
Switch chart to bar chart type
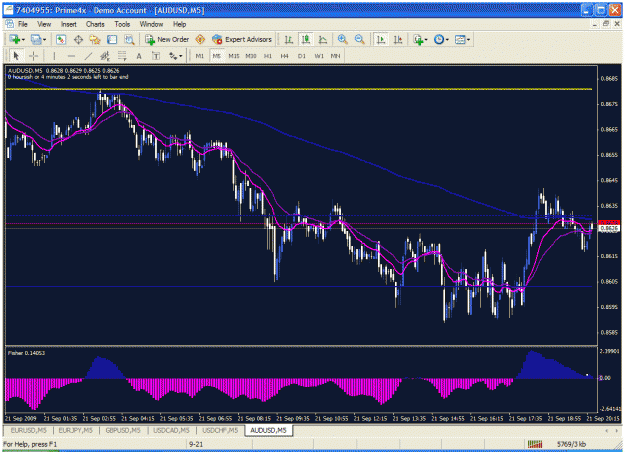[x=289, y=39]
